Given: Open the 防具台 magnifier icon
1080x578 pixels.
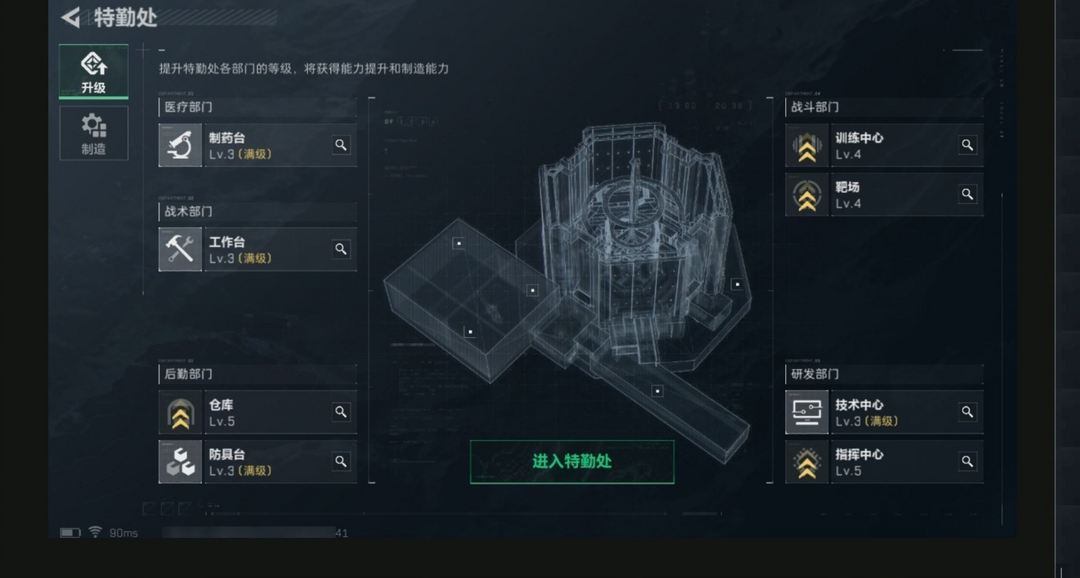Looking at the screenshot, I should [341, 462].
